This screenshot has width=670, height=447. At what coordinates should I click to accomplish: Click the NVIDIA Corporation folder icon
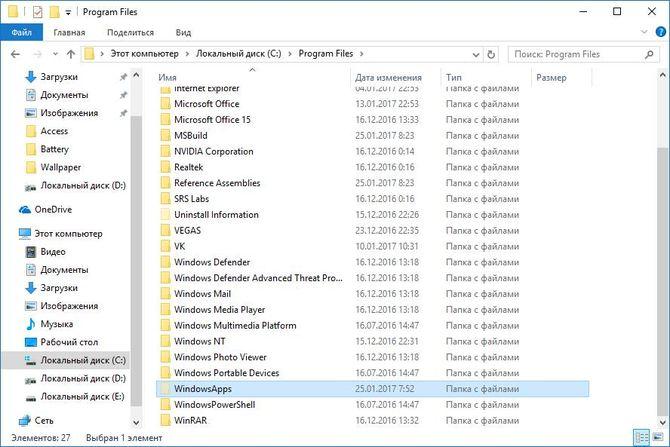coord(165,151)
